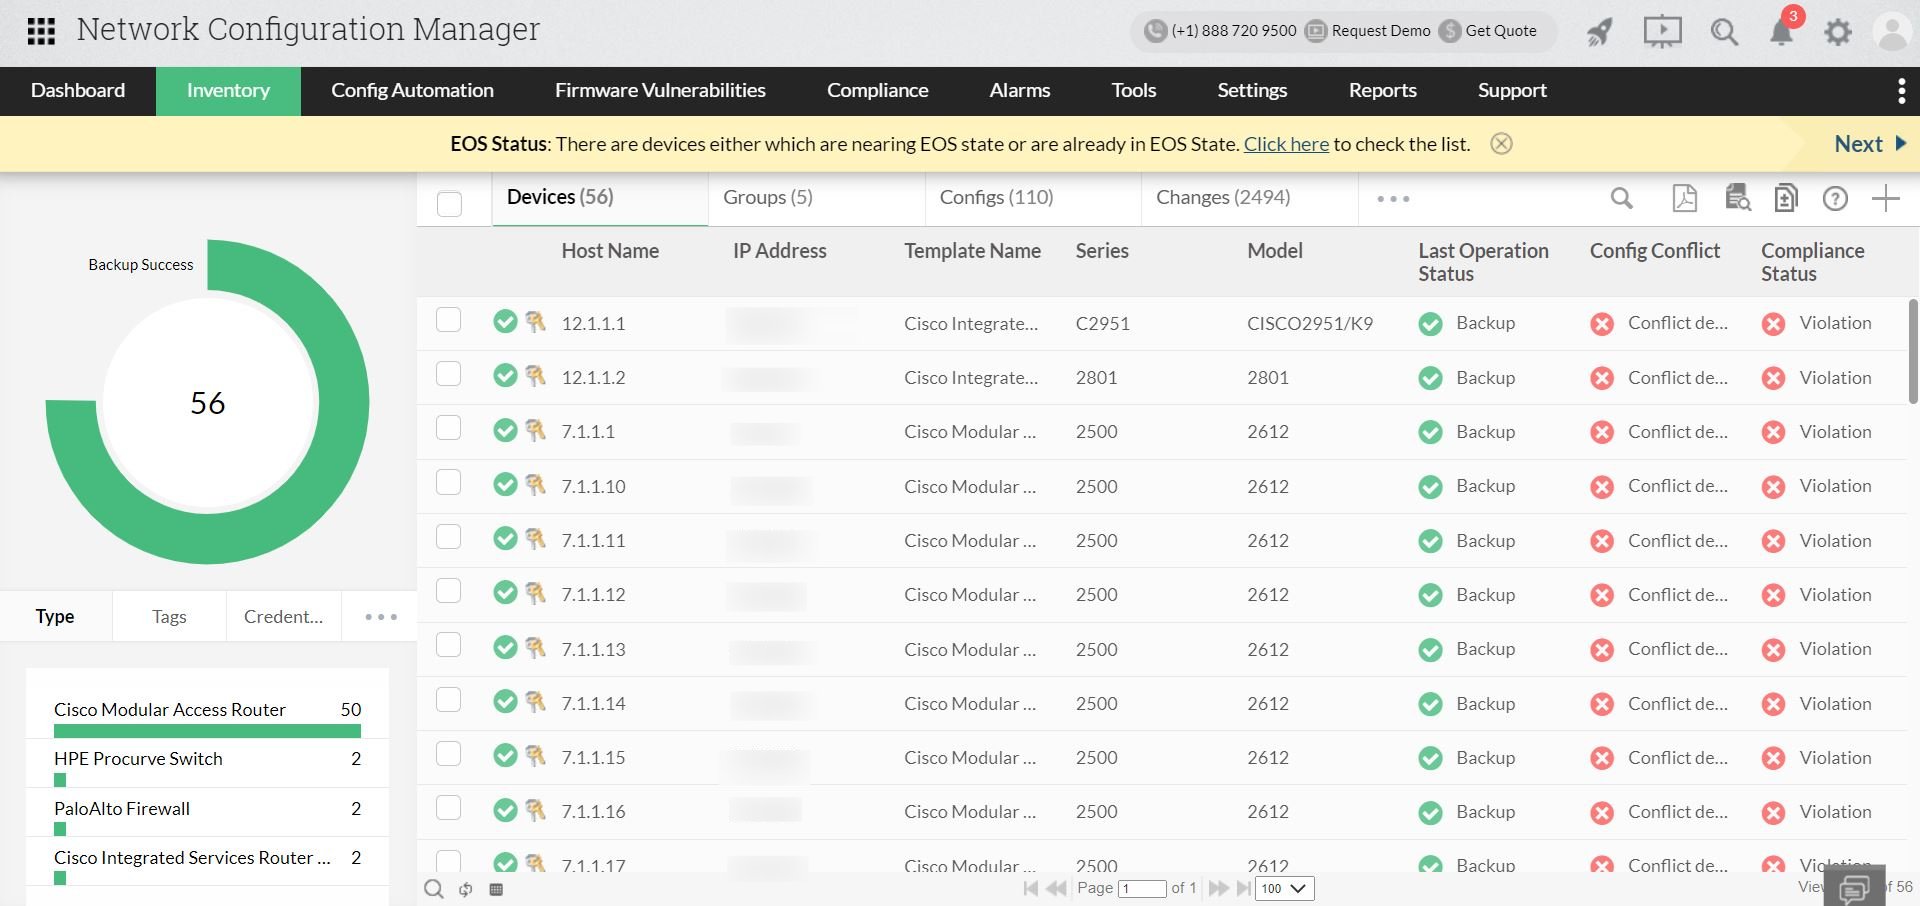Screen dimensions: 1920x906
Task: Click the Click here link in EOS Status banner
Action: click(x=1286, y=143)
